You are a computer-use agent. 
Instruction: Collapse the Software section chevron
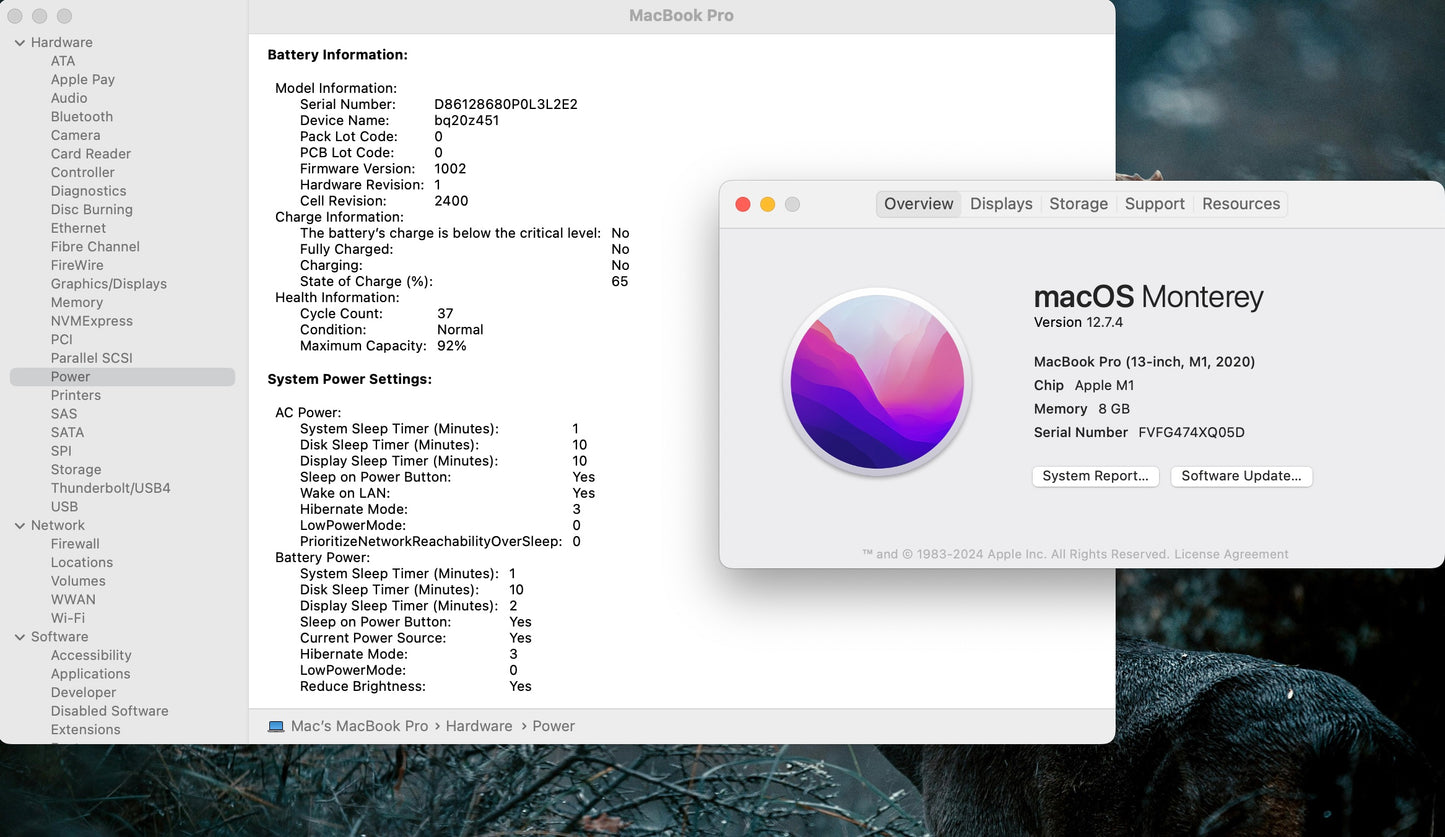[20, 637]
